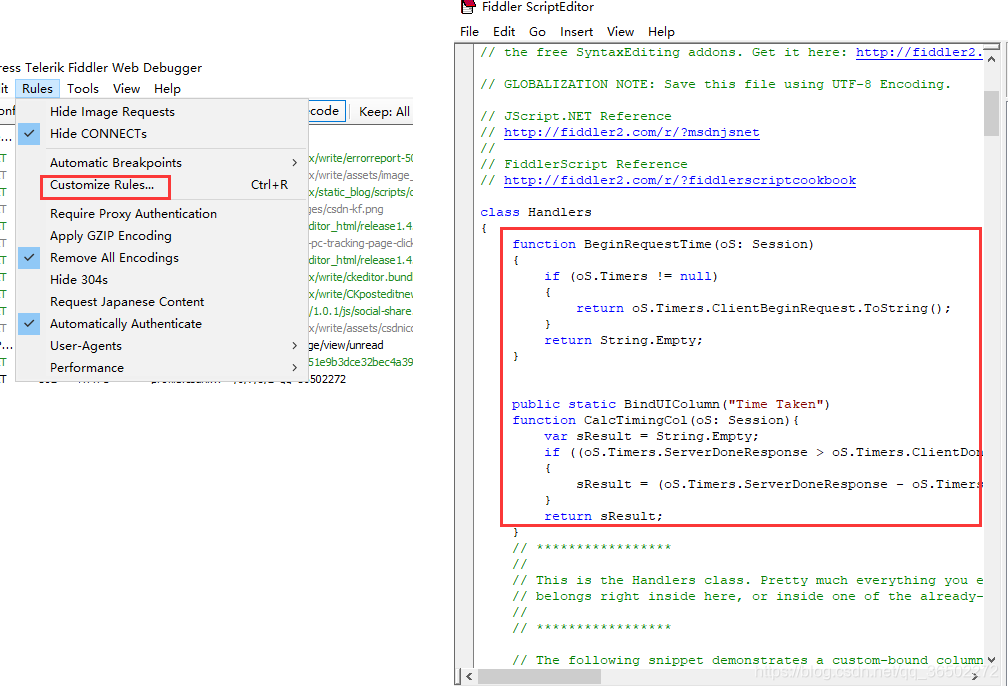Click the BindUIColumn("Time Taken") line
The height and width of the screenshot is (690, 1008).
(x=670, y=404)
